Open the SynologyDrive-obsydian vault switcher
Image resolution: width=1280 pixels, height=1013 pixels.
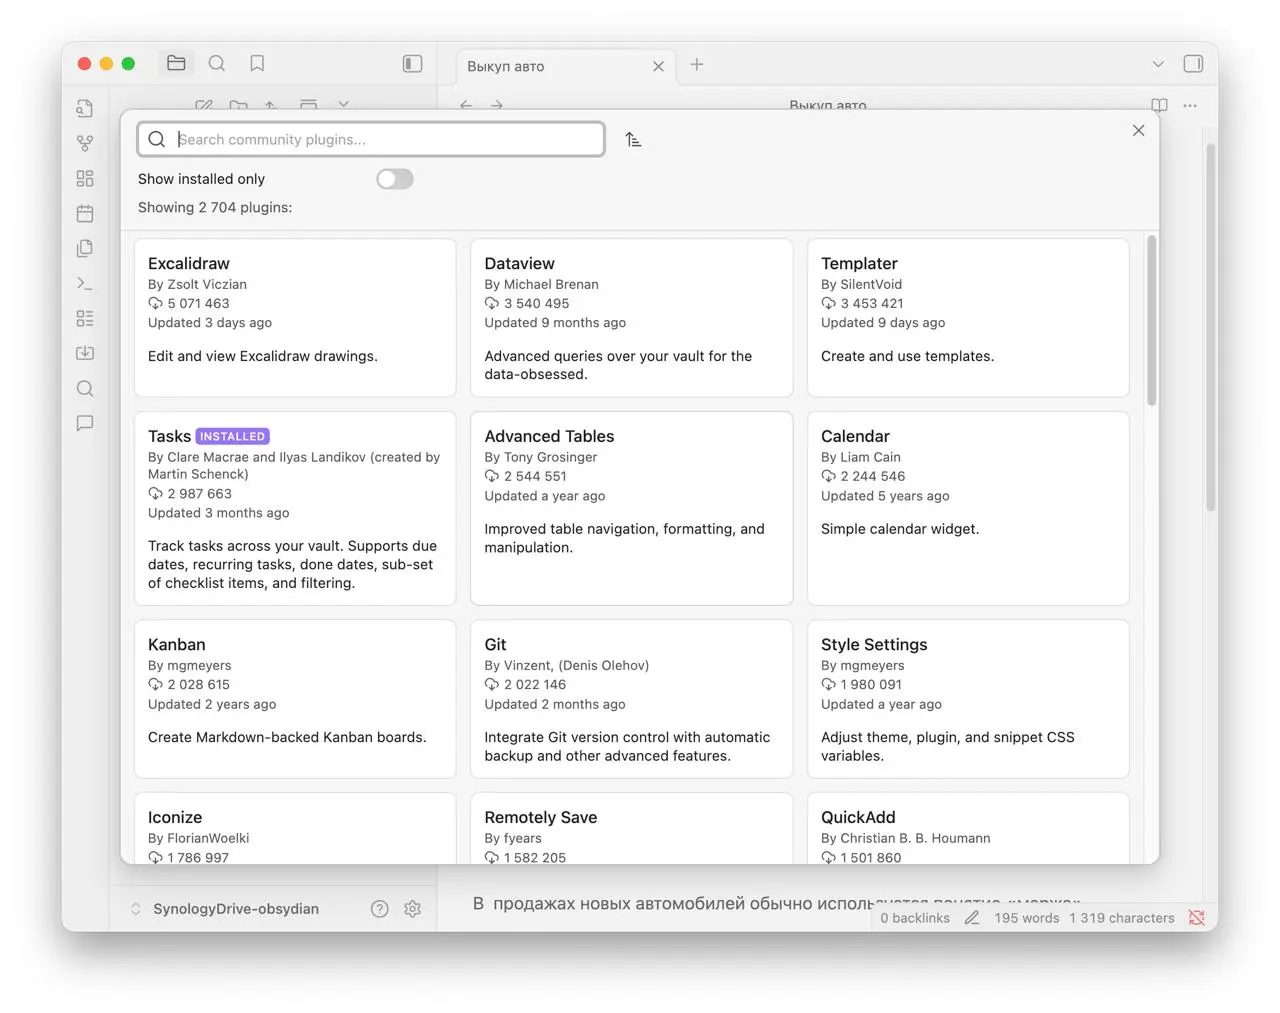click(x=225, y=909)
